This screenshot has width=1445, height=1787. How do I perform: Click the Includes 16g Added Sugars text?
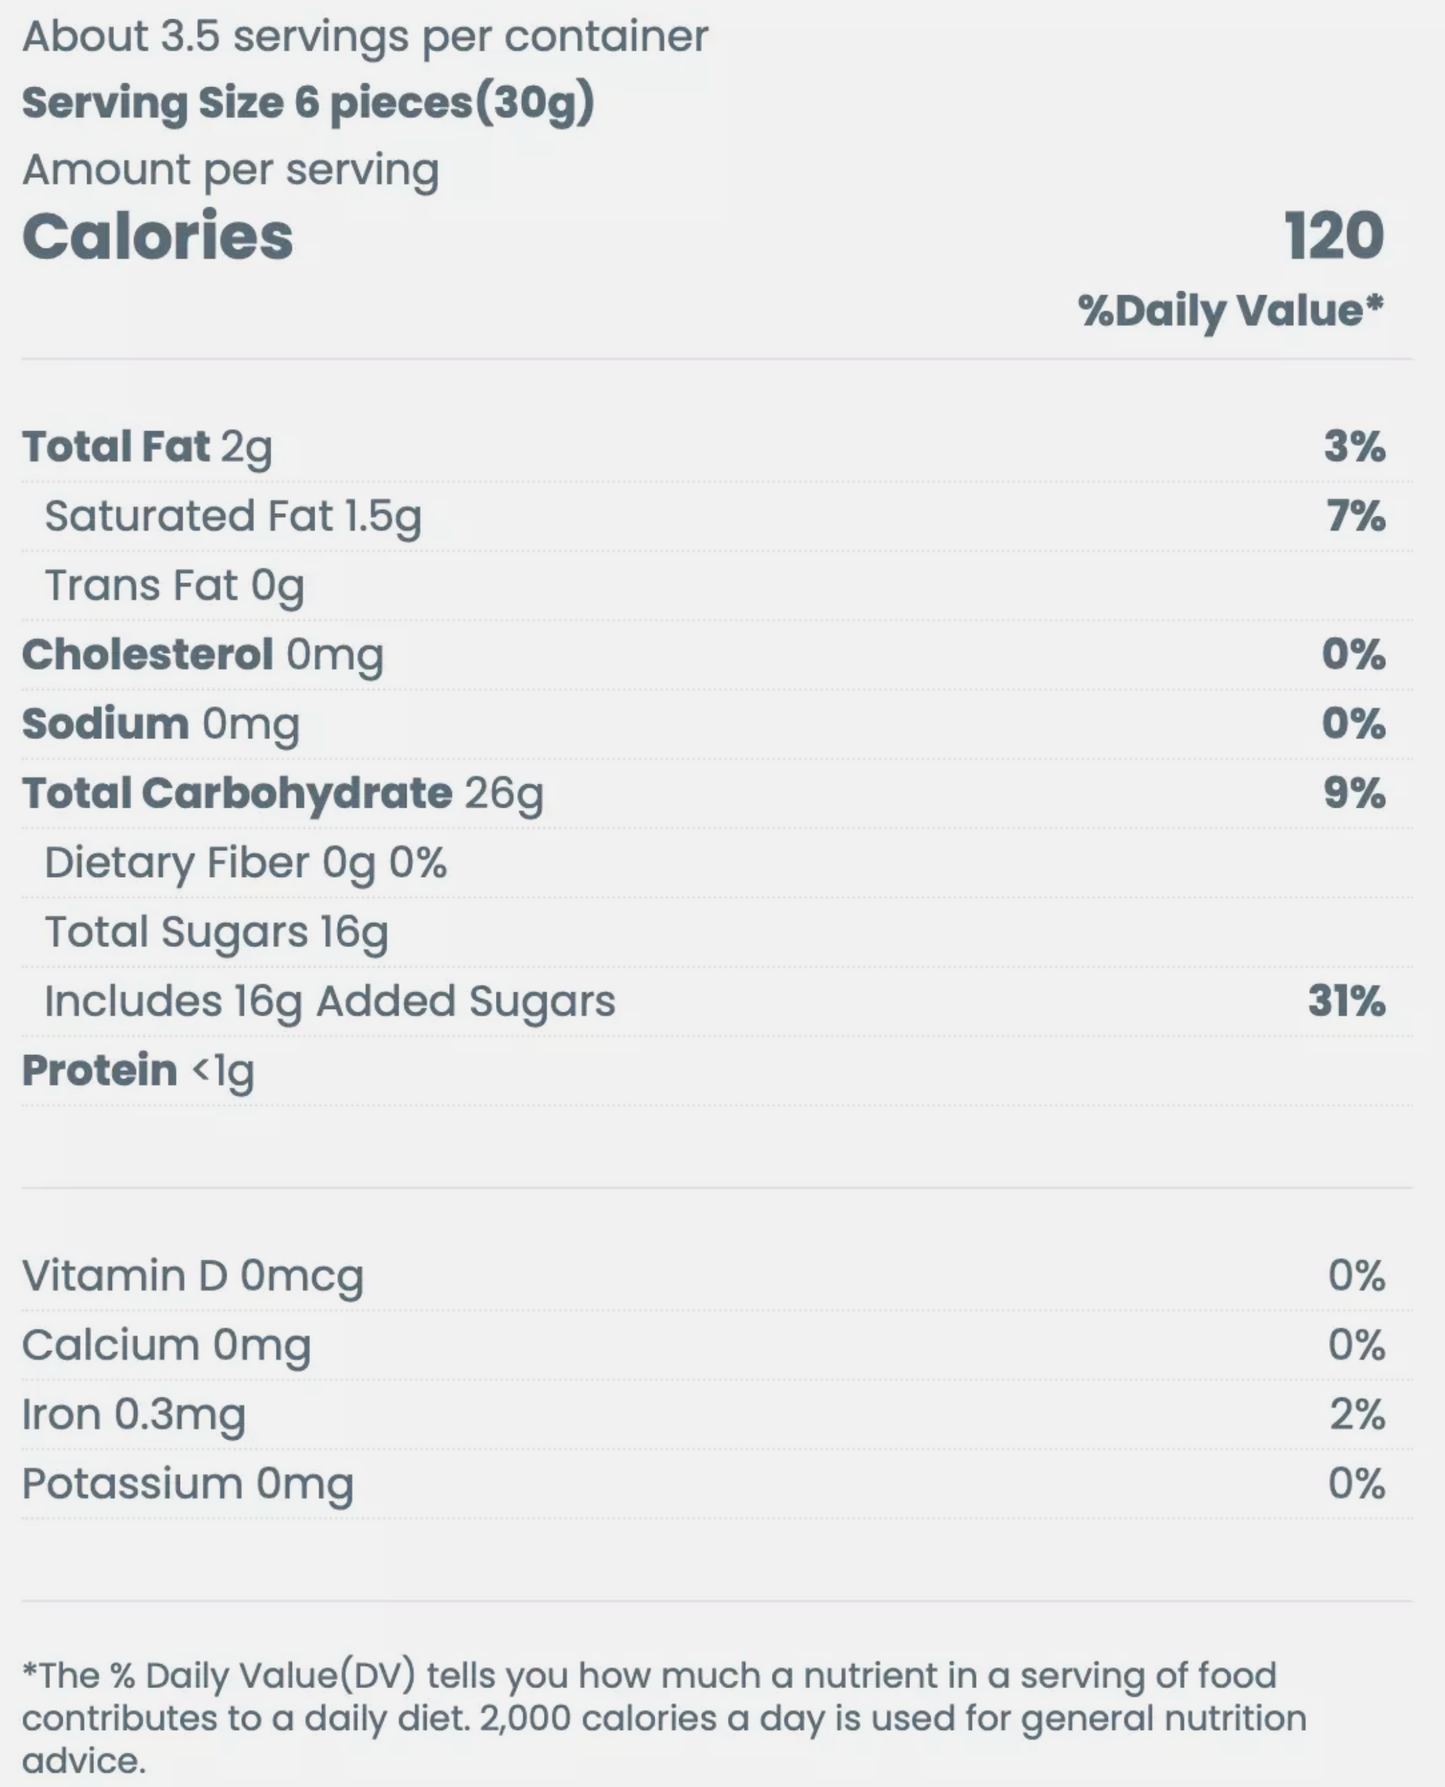tap(330, 1001)
